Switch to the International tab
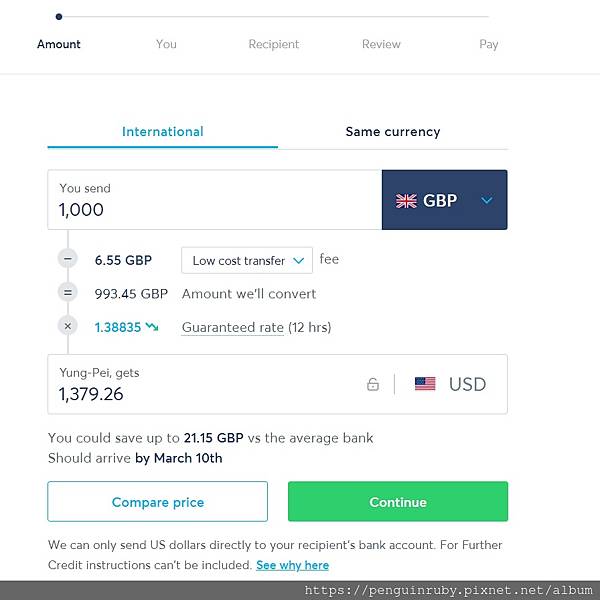This screenshot has height=600, width=600. pos(162,132)
